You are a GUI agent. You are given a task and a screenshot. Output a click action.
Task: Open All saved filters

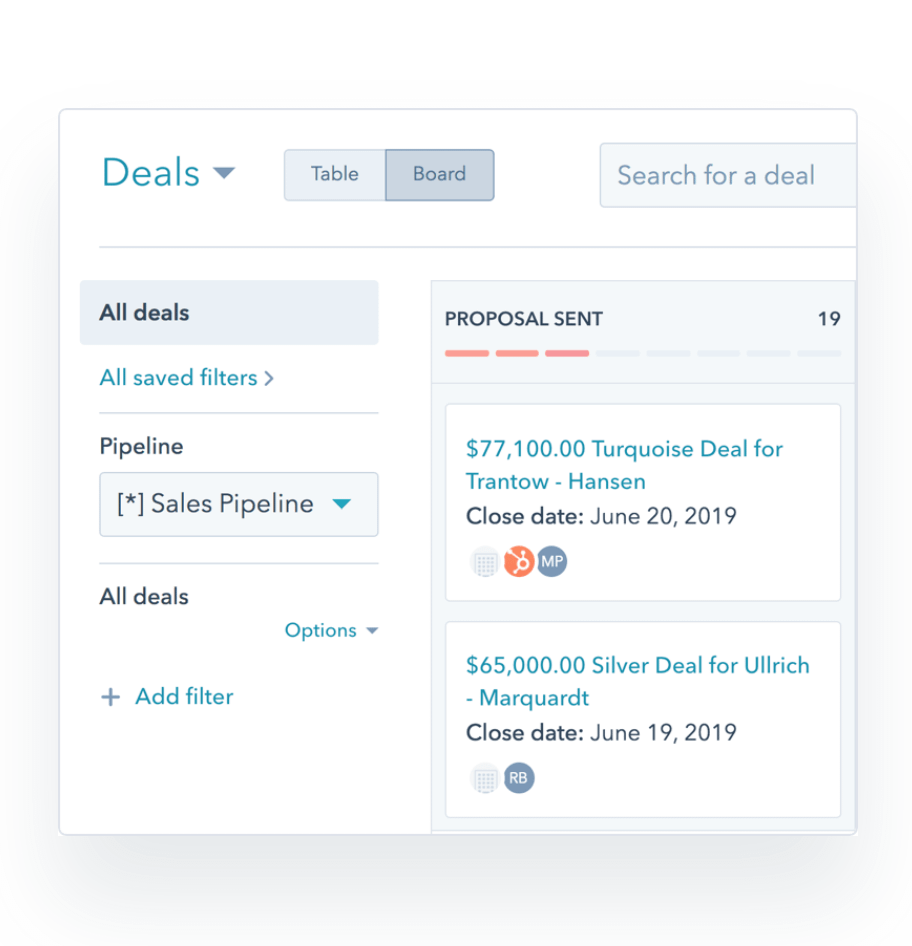tap(186, 378)
